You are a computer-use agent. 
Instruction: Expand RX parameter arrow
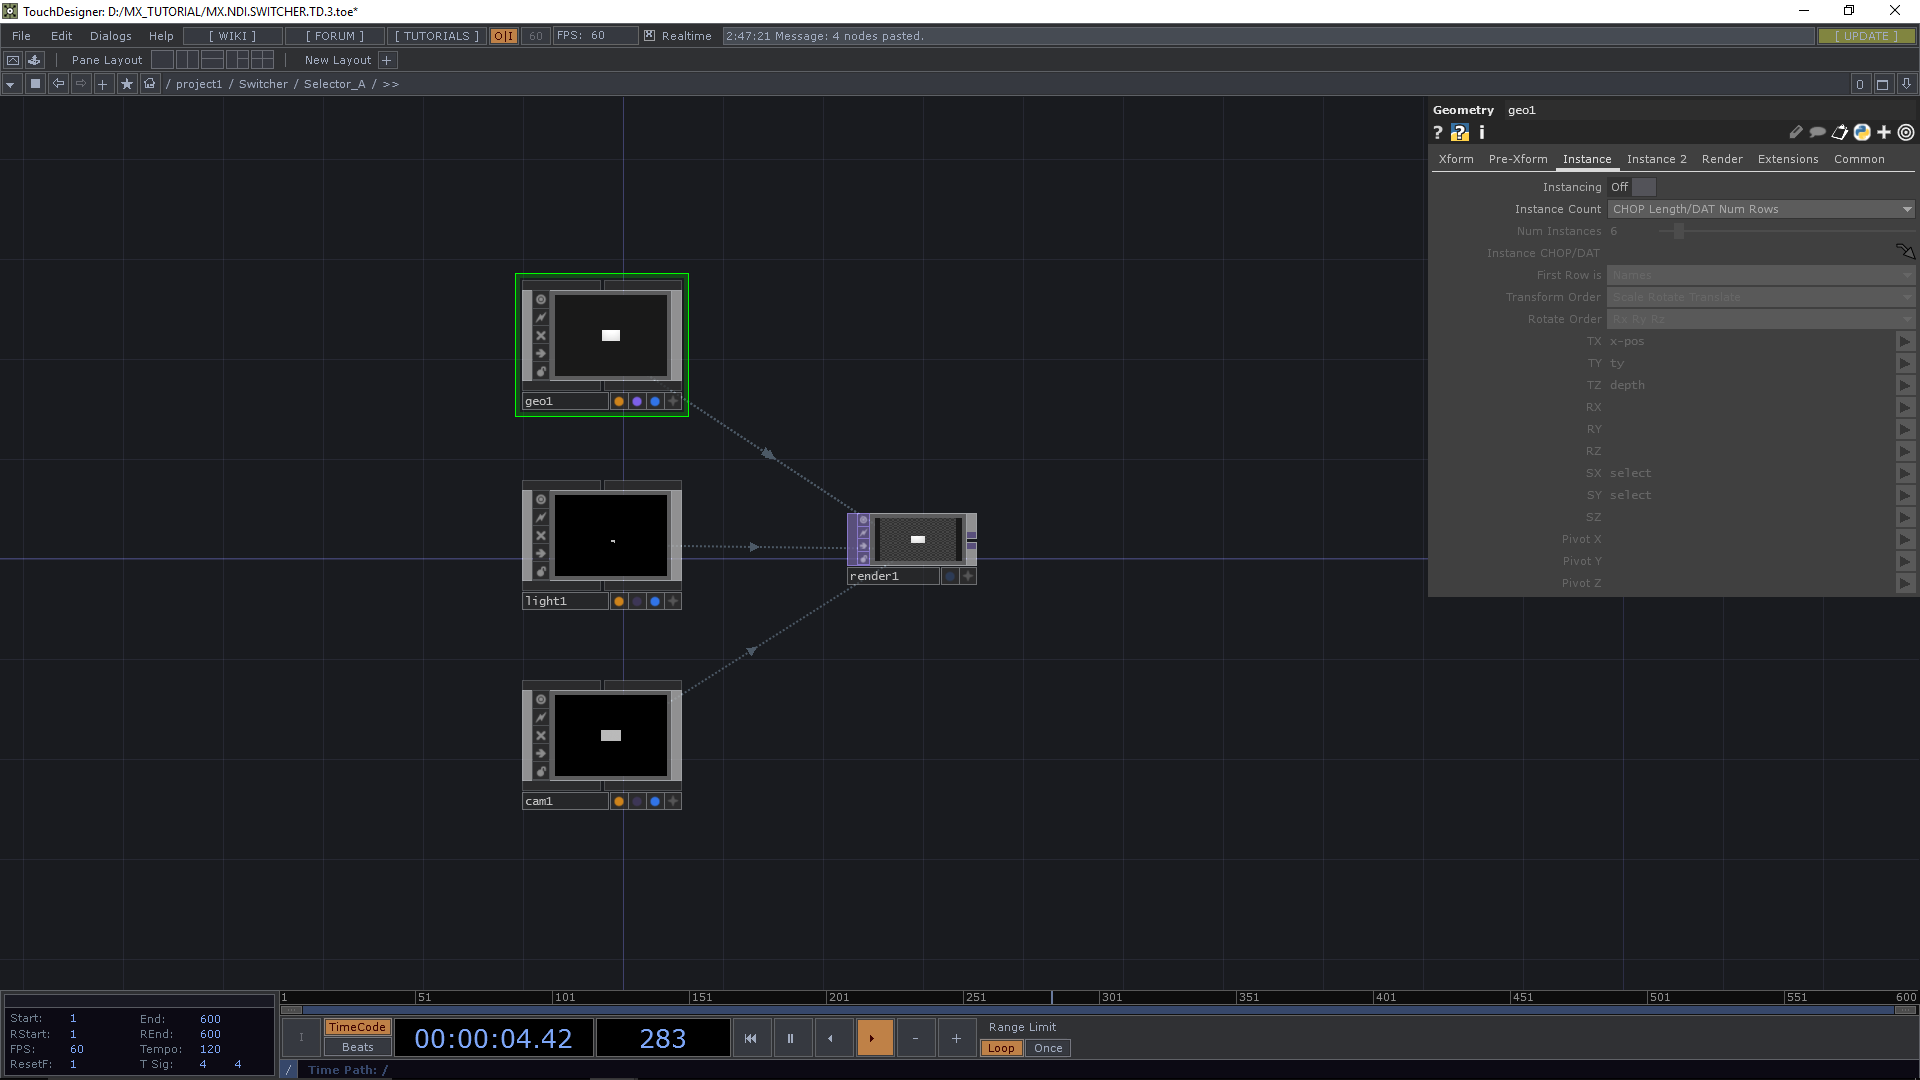[1905, 407]
